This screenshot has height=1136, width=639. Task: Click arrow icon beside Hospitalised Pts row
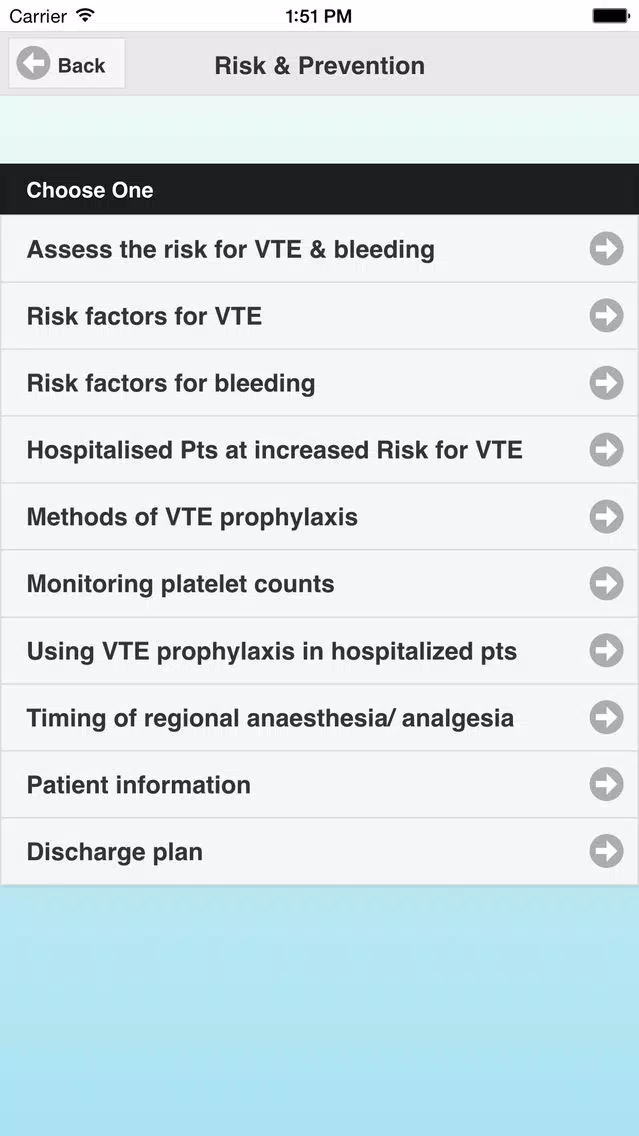[606, 450]
